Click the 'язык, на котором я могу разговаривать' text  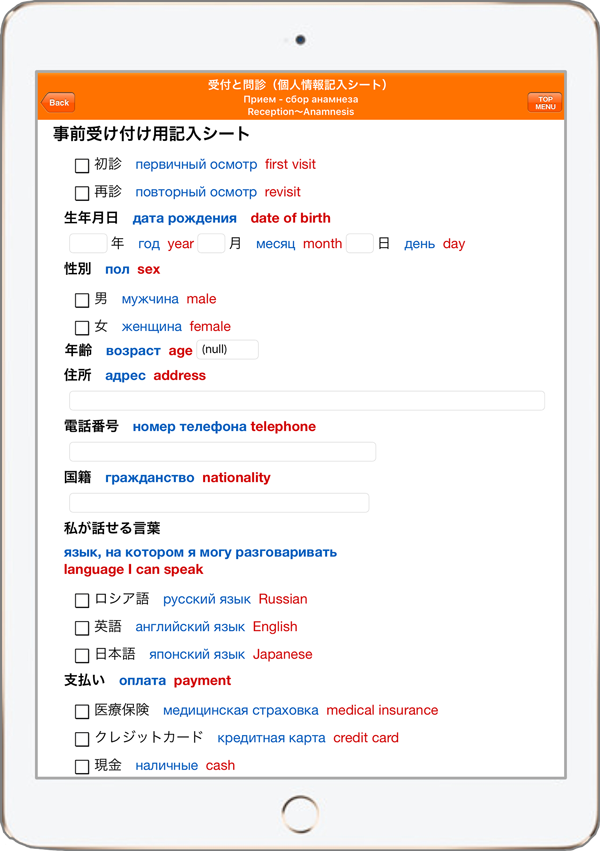tap(200, 552)
